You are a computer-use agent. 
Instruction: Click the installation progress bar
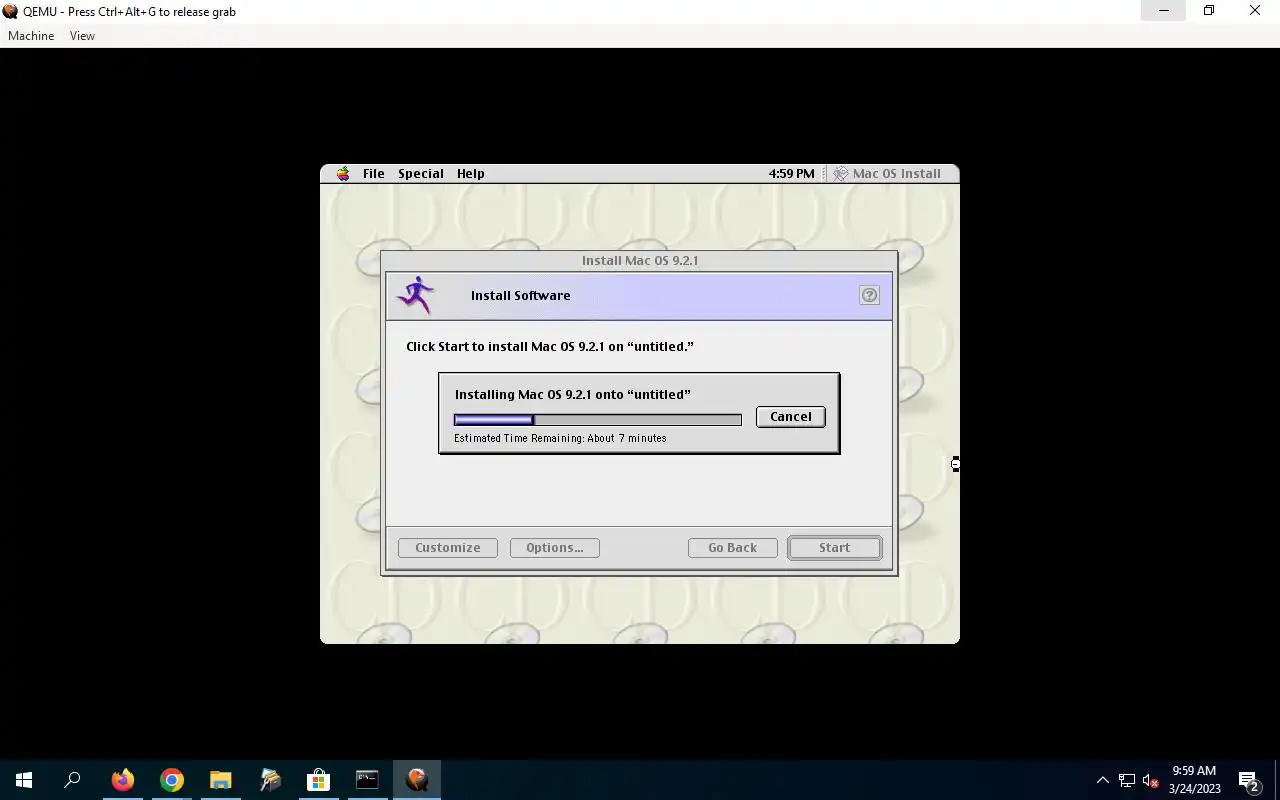[598, 420]
